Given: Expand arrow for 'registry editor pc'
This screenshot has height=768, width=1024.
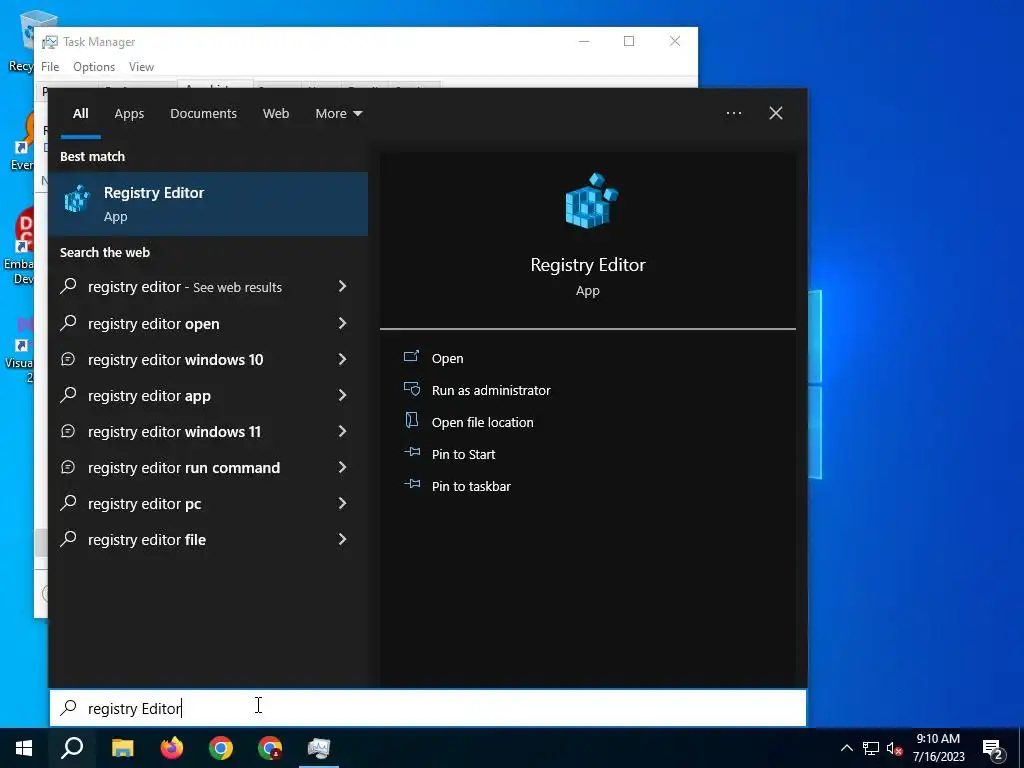Looking at the screenshot, I should tap(342, 503).
